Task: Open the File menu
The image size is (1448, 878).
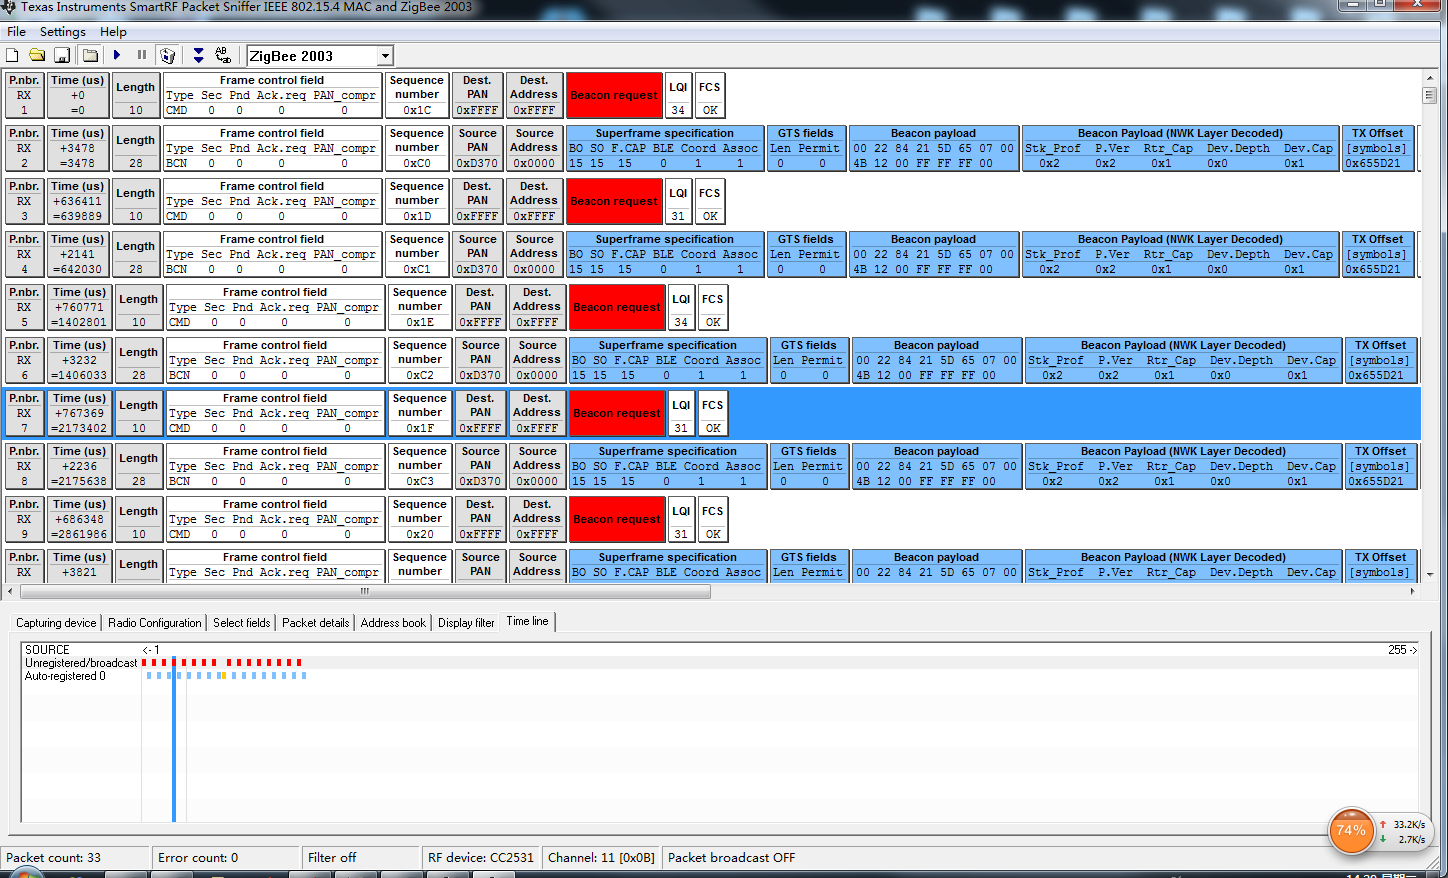Action: point(16,32)
